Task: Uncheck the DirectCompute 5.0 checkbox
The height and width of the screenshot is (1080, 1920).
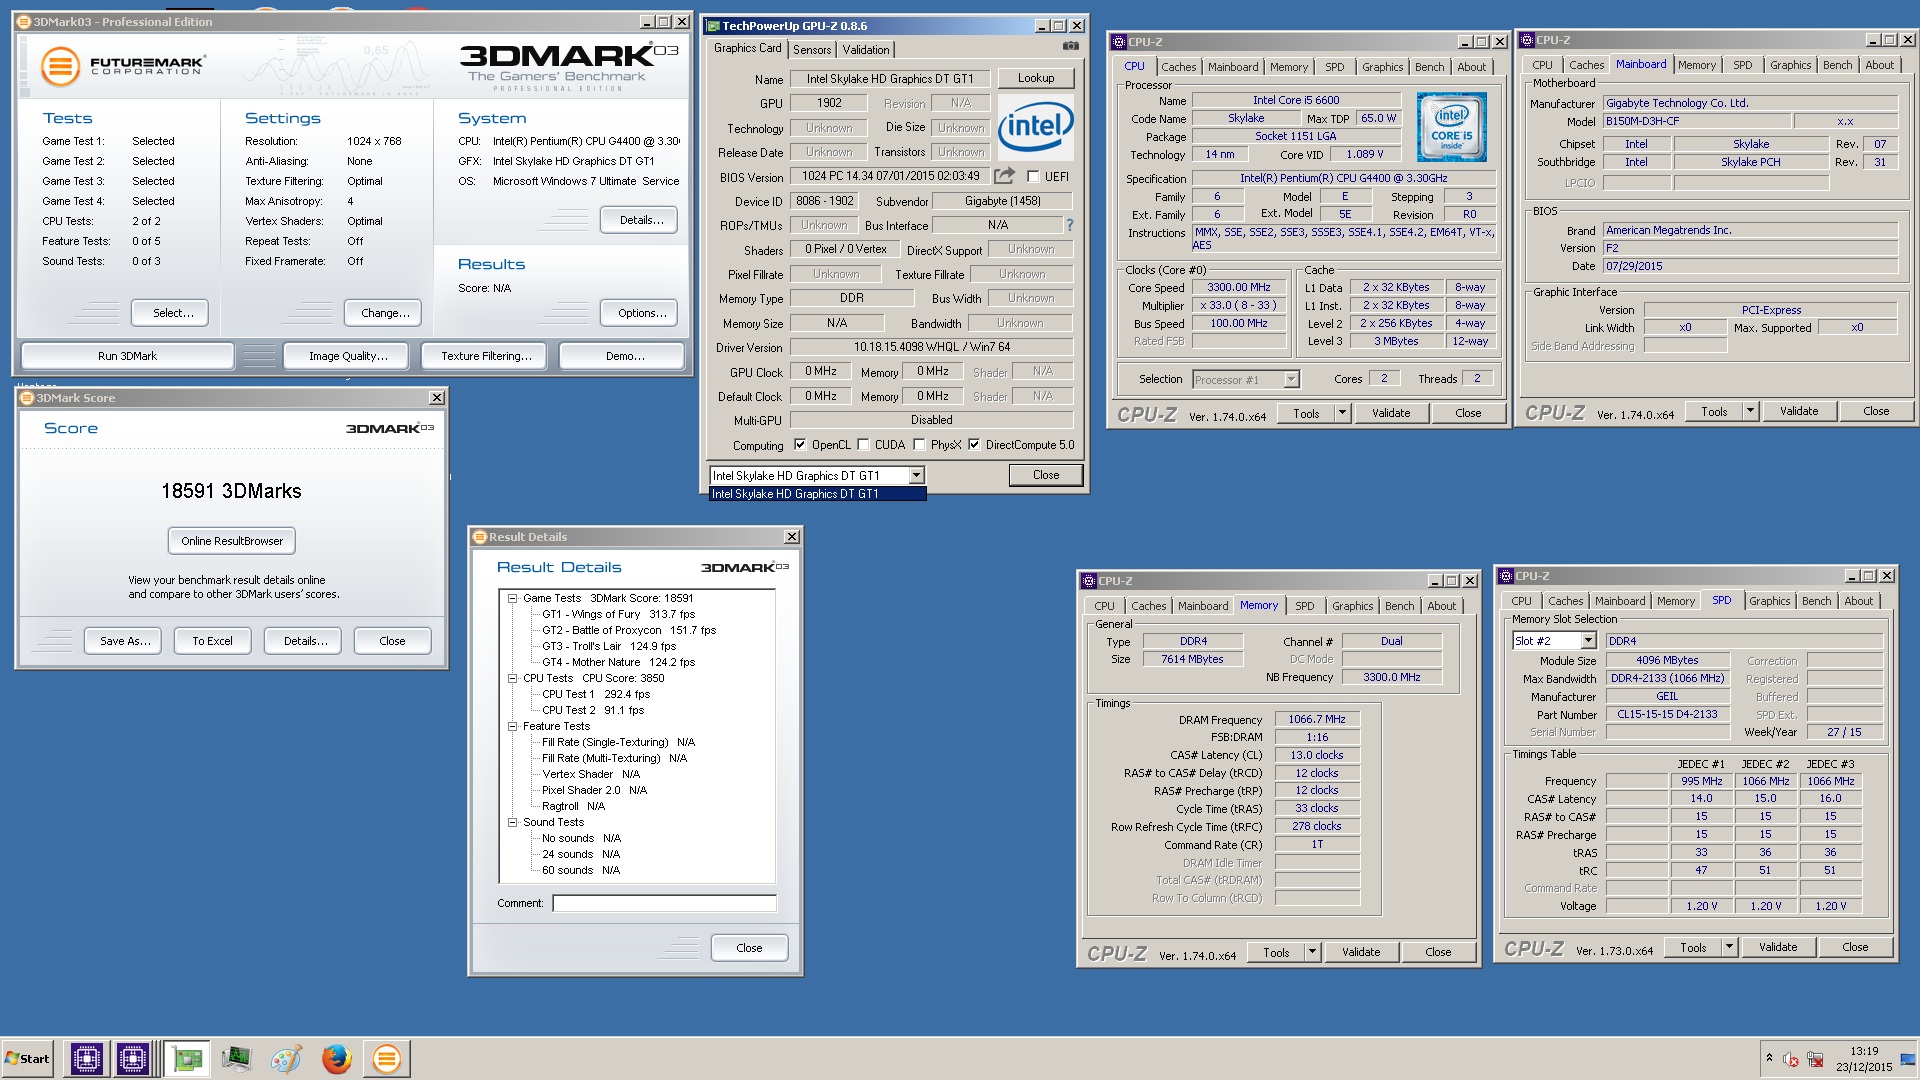Action: pos(974,445)
